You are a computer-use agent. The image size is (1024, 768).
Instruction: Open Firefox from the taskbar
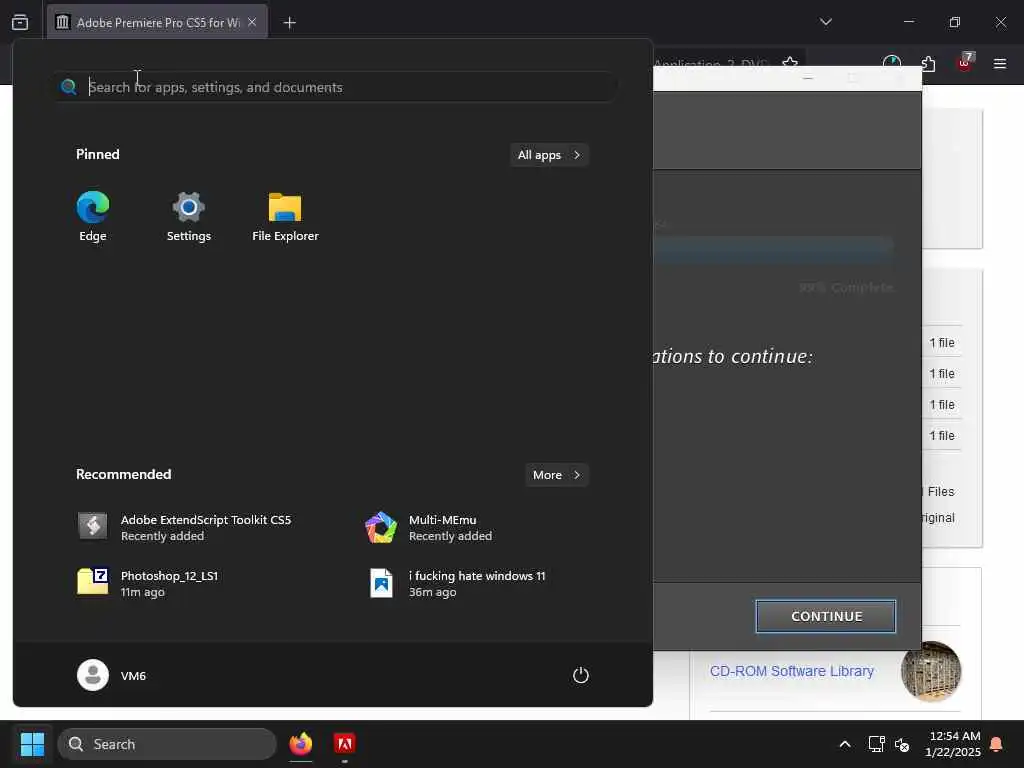[x=300, y=744]
